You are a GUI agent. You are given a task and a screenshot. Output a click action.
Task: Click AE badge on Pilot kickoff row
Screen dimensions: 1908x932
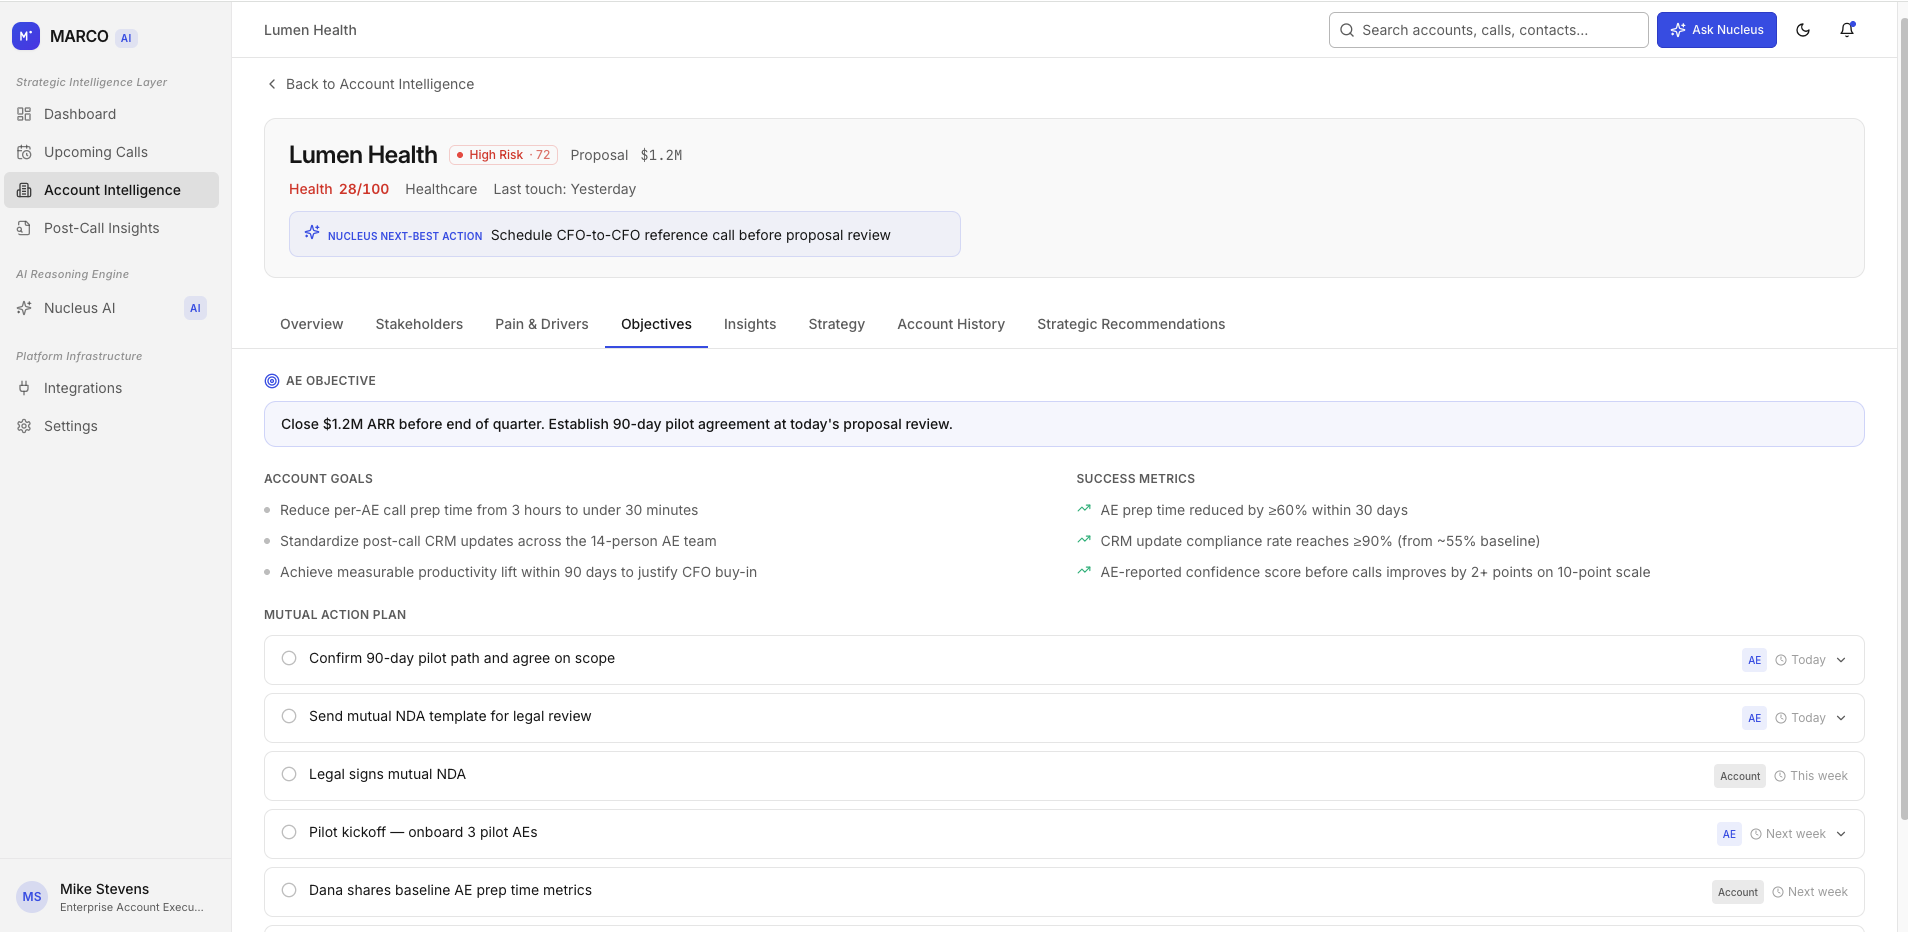(1729, 834)
